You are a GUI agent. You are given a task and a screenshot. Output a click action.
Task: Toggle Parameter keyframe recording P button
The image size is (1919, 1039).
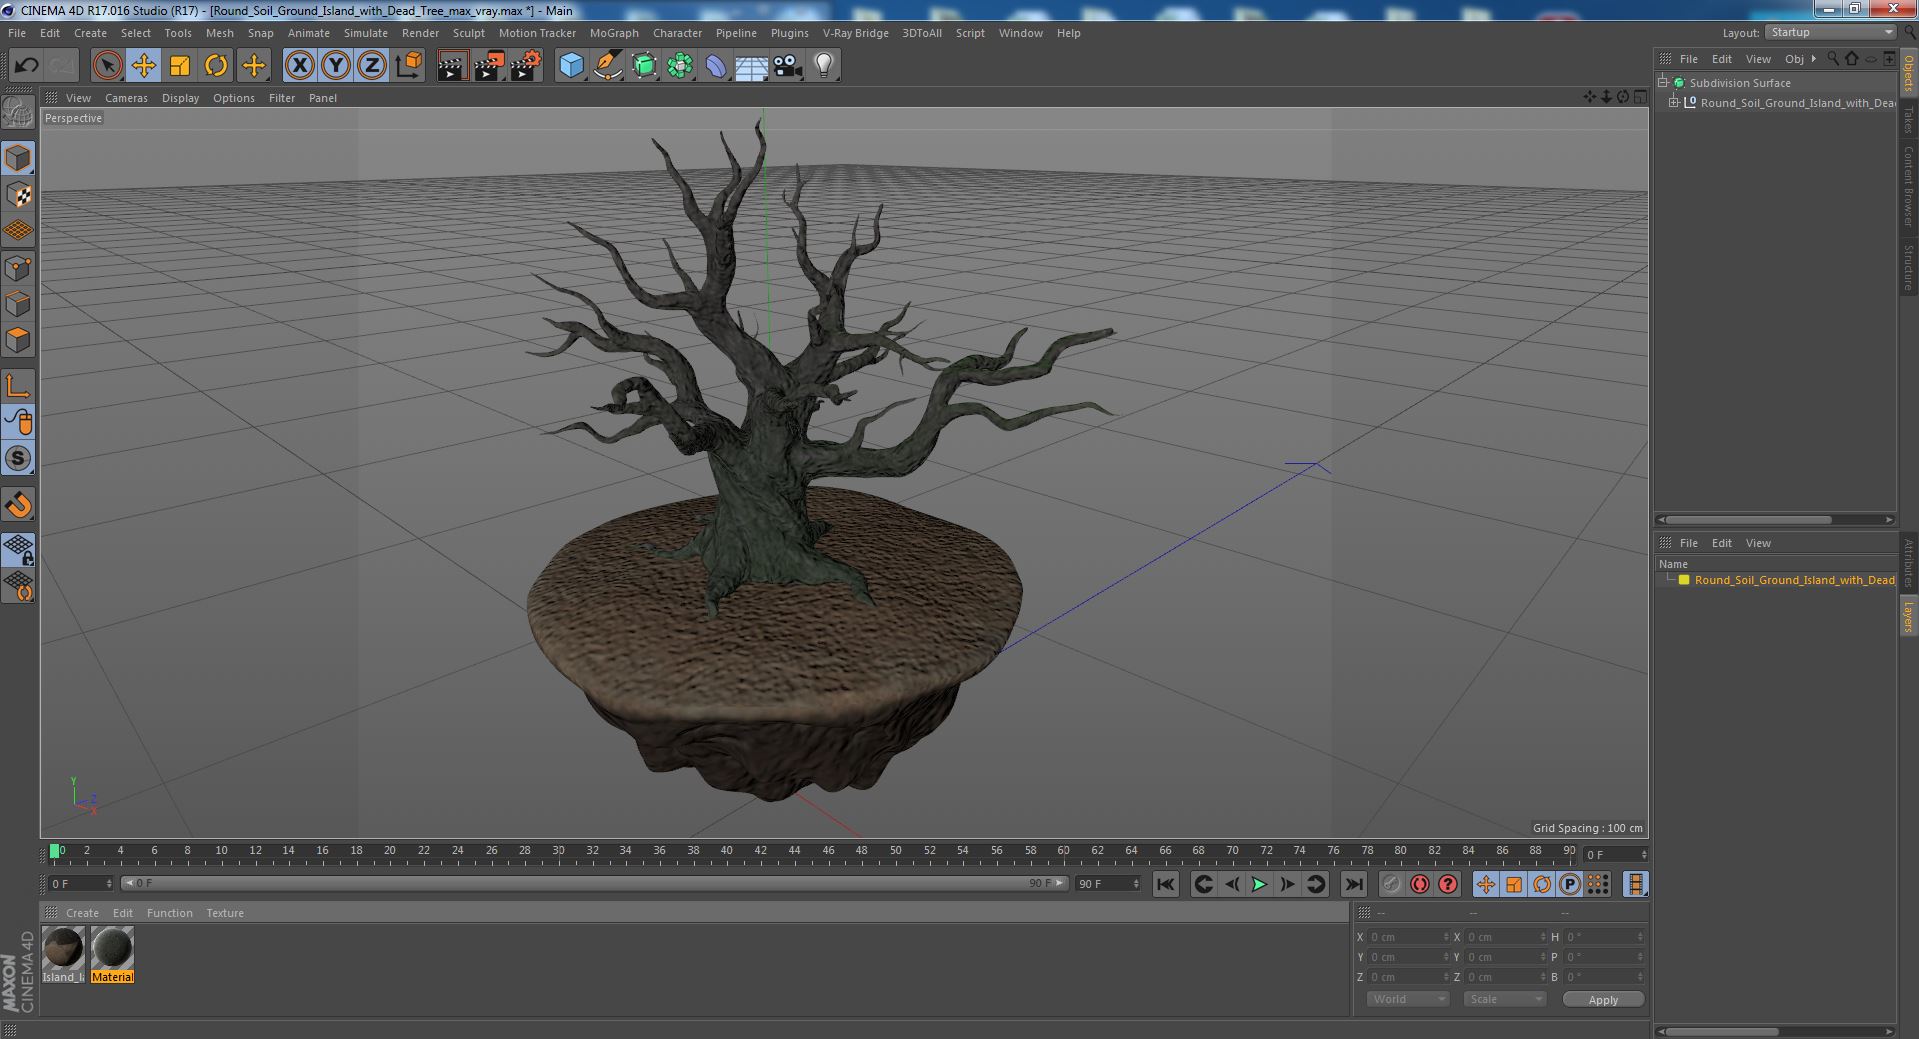coord(1569,884)
